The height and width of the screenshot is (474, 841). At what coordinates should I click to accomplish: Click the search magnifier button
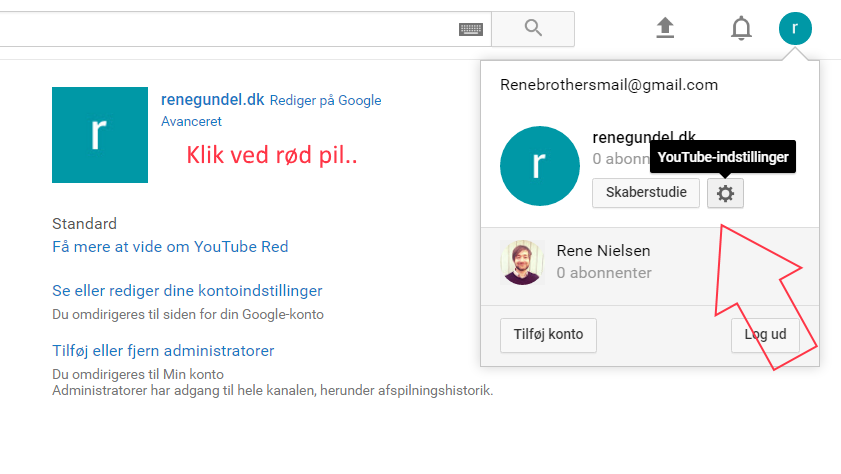point(533,28)
